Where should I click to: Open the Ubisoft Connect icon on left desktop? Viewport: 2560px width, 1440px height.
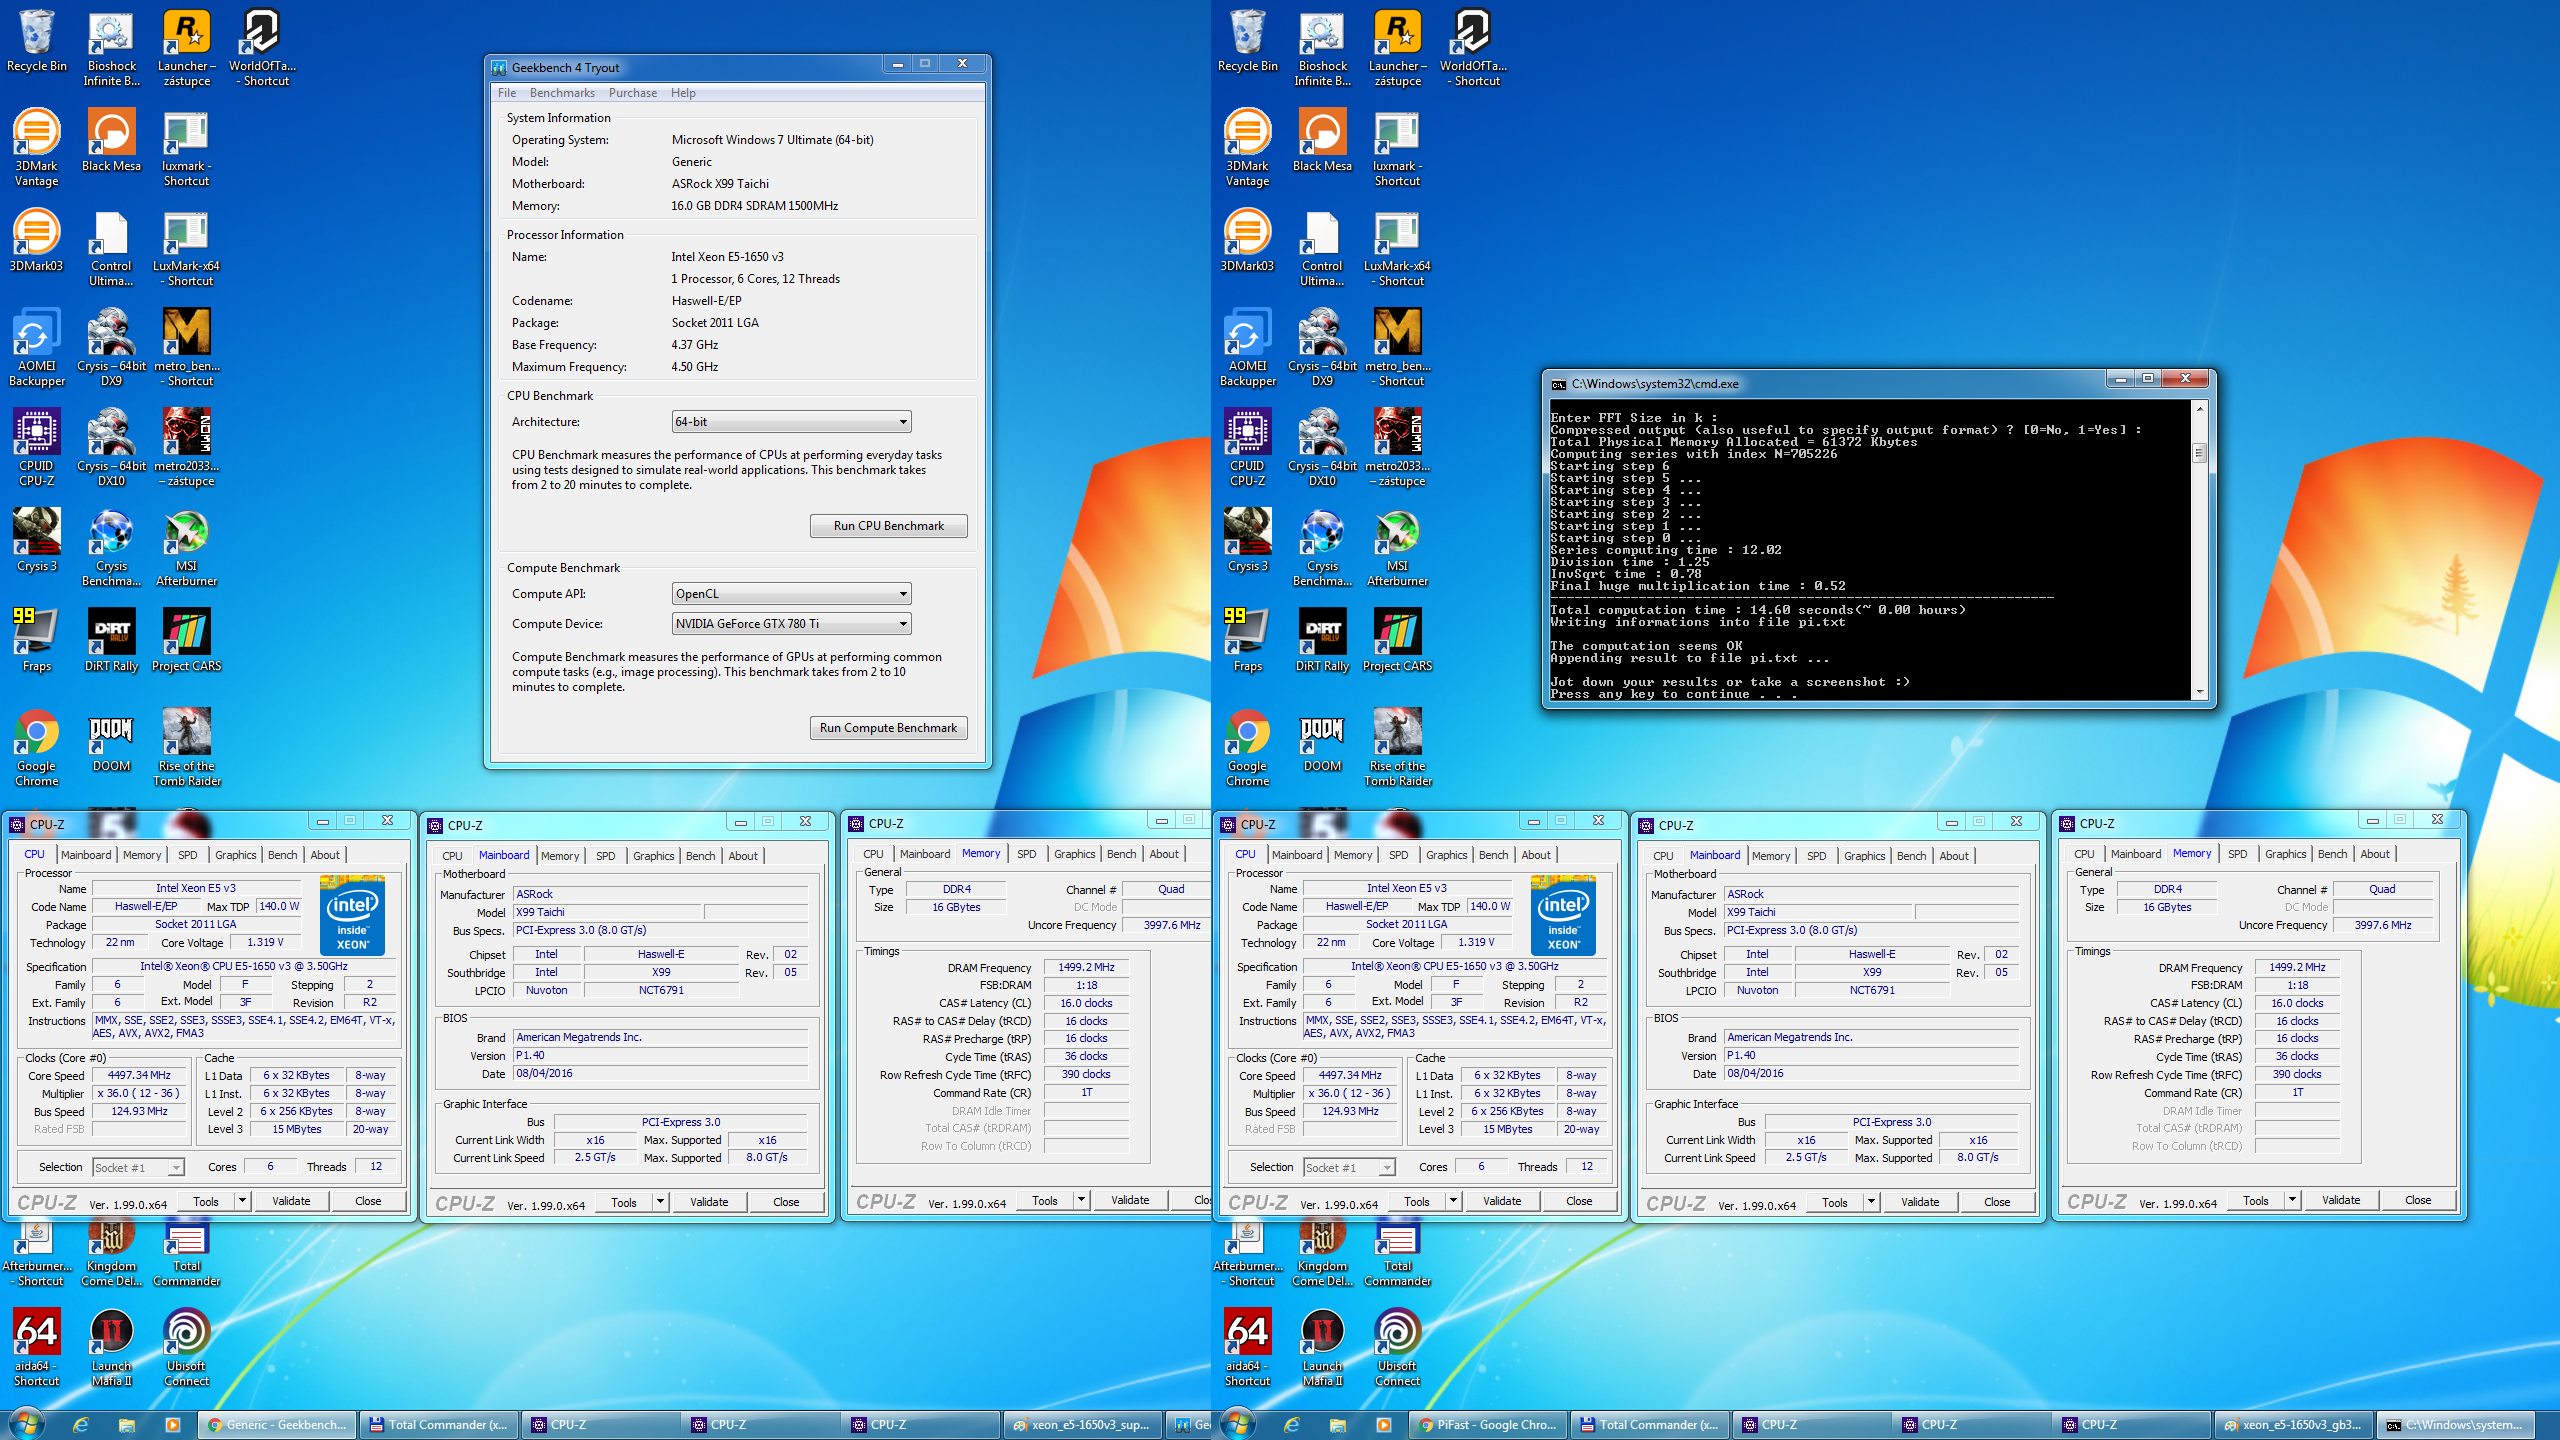pos(186,1348)
